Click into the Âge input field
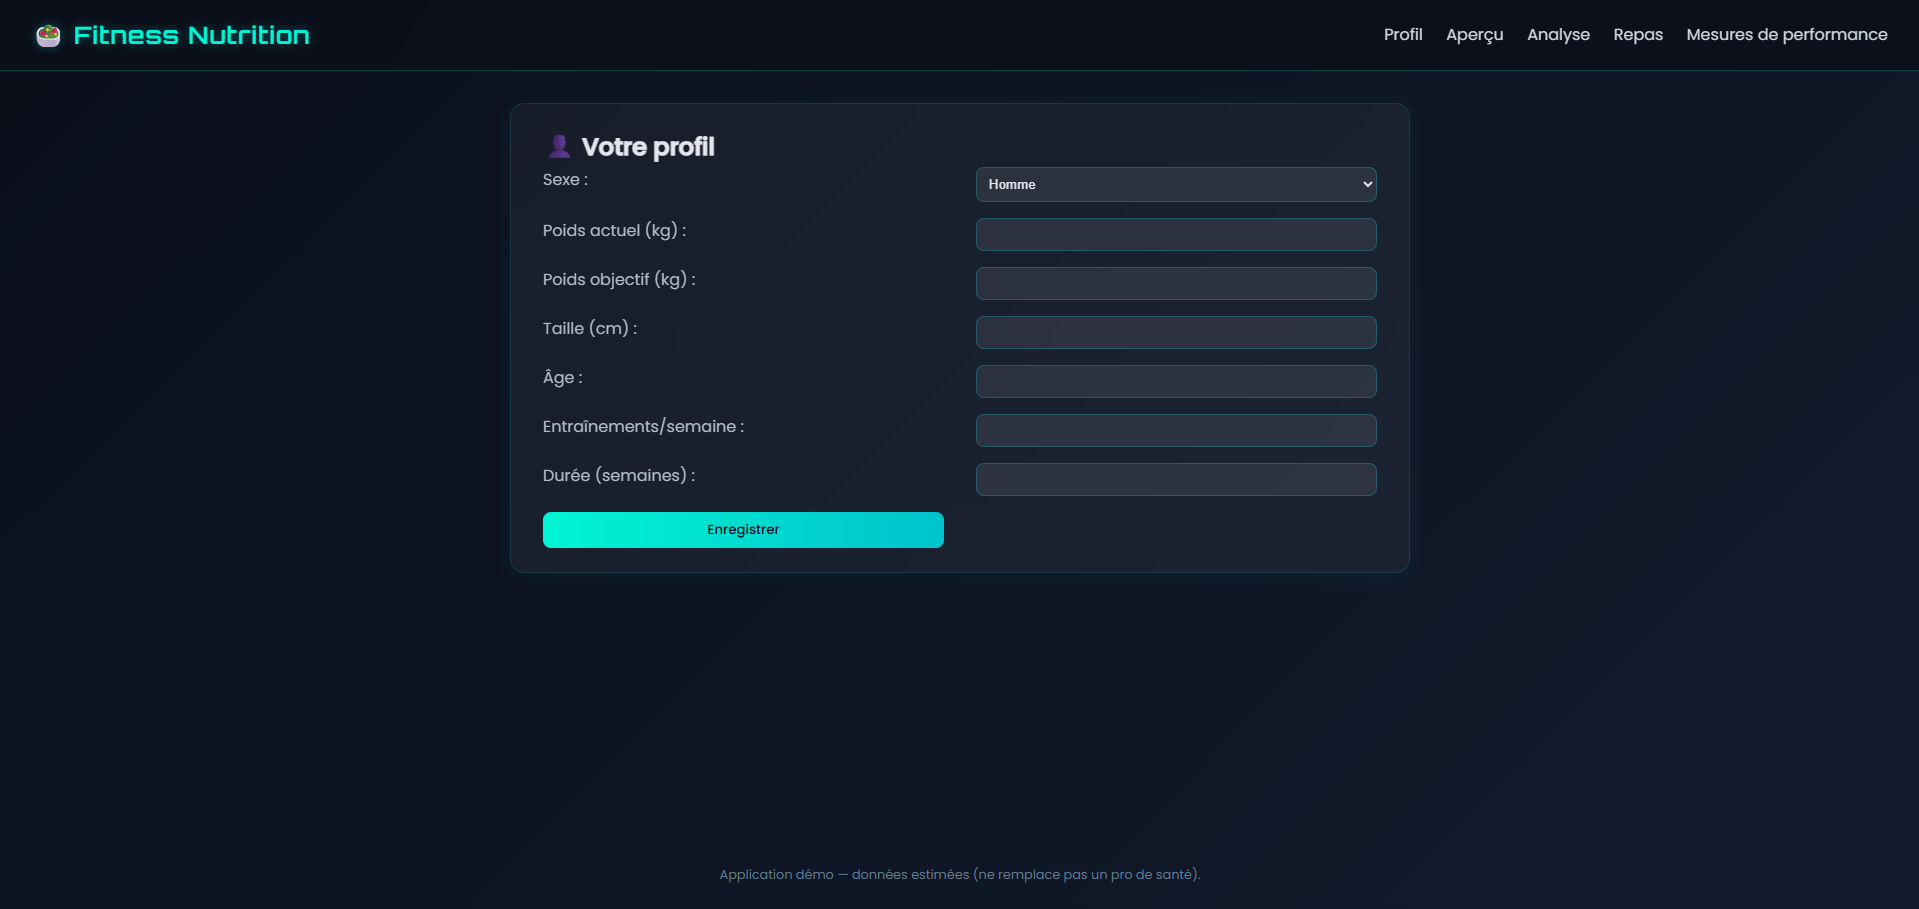 point(1175,382)
